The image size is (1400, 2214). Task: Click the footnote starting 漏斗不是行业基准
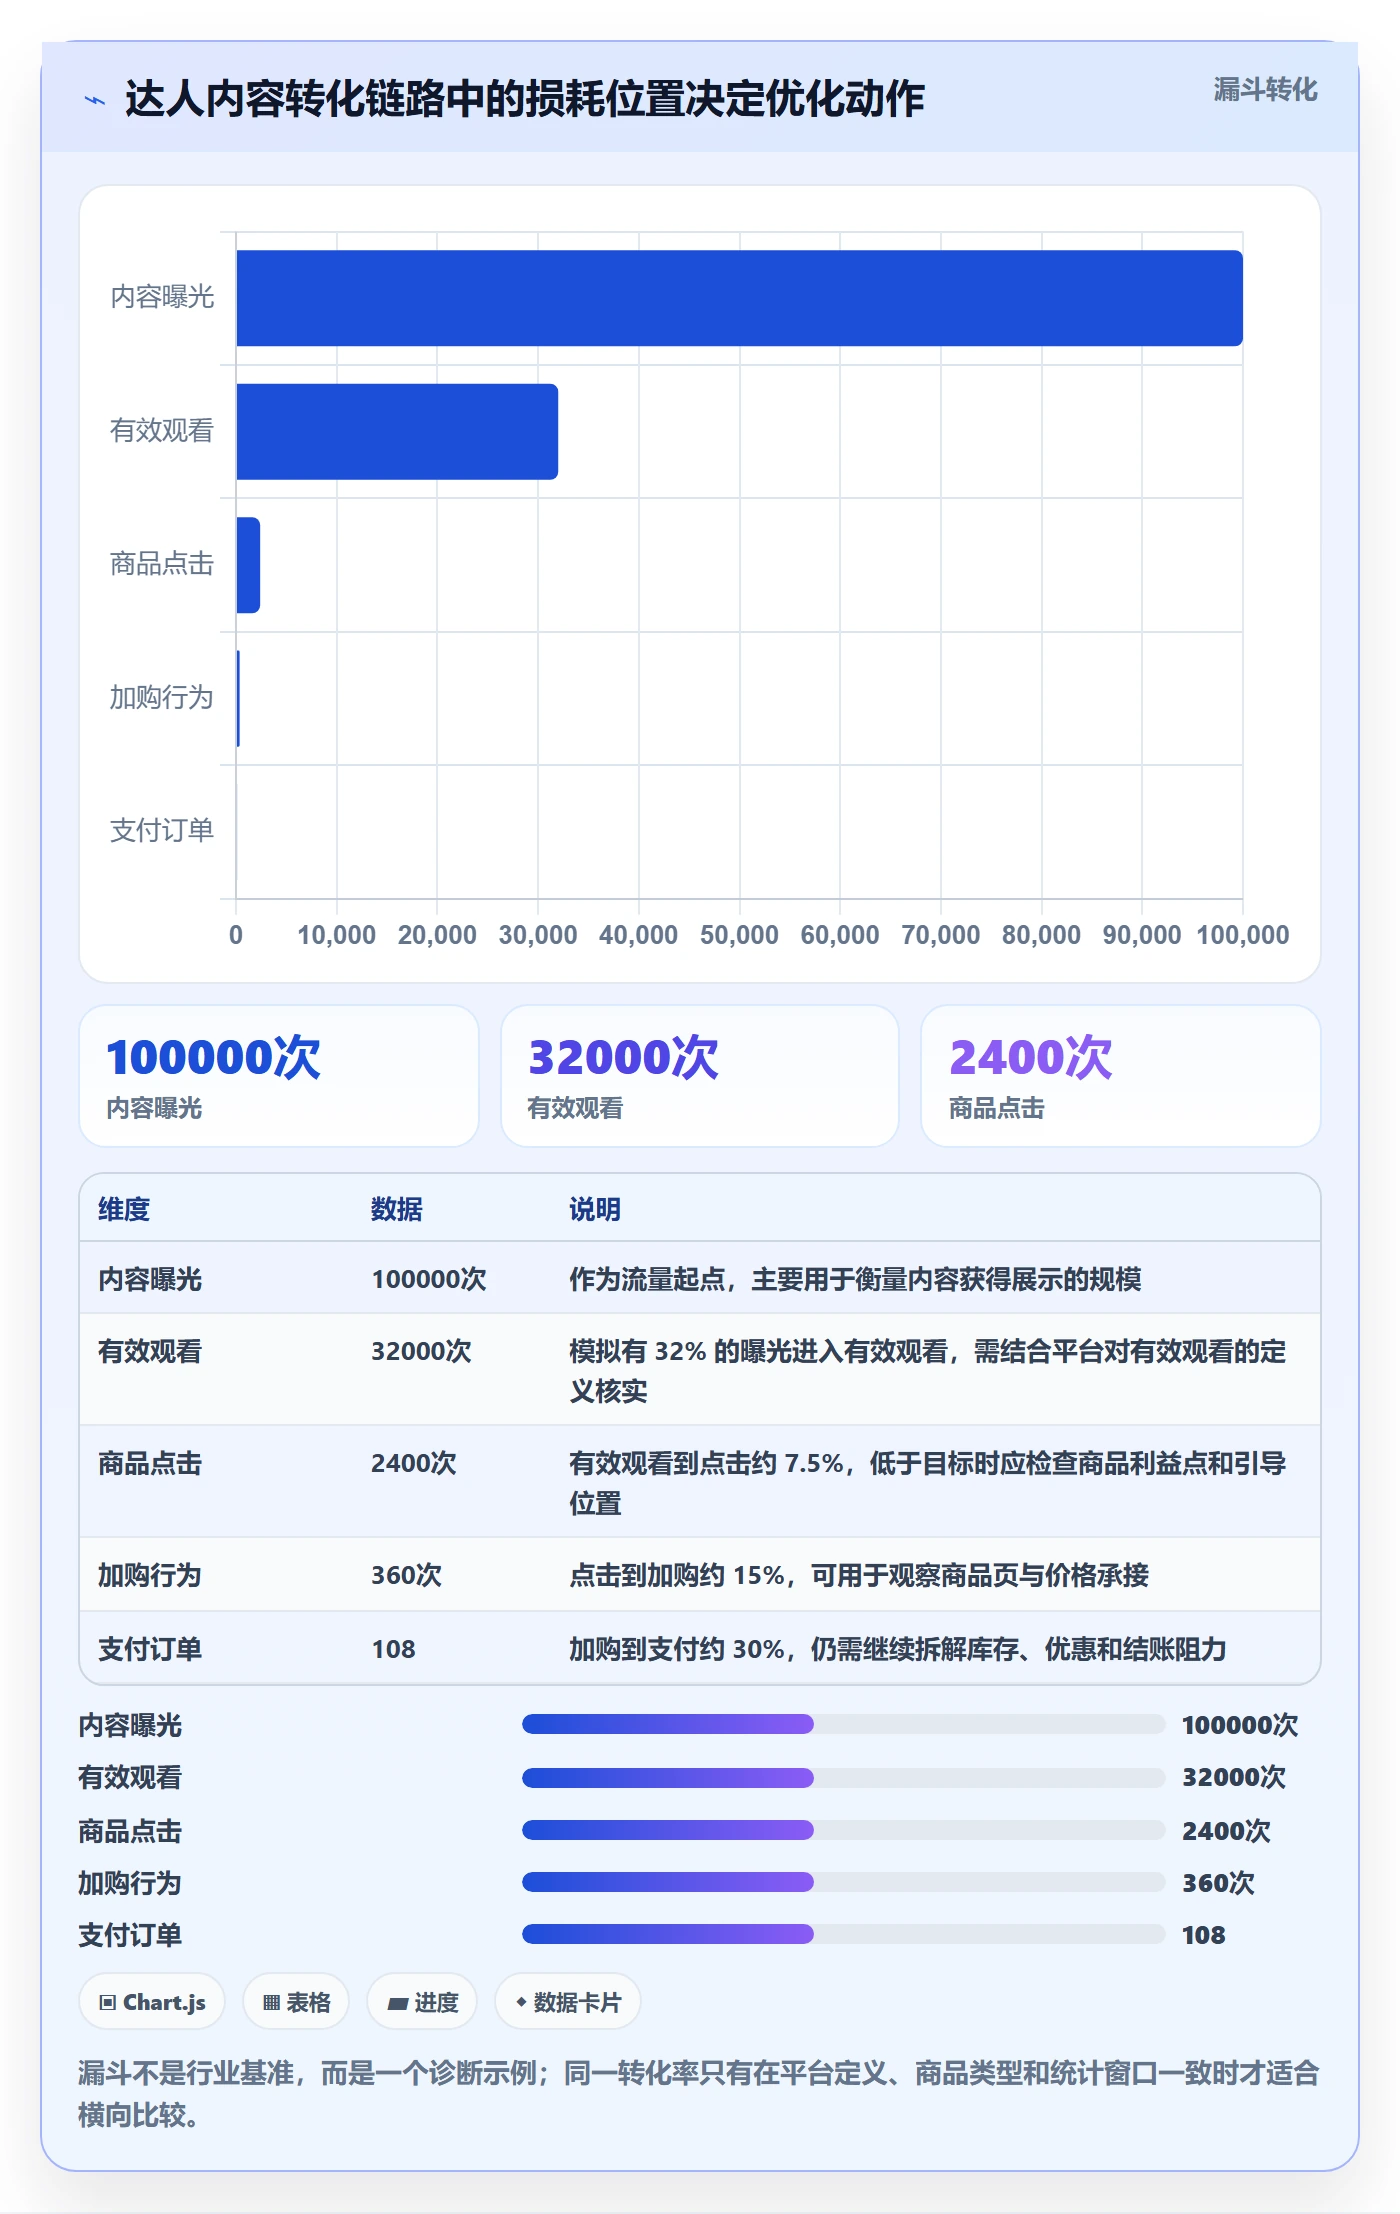(698, 2093)
